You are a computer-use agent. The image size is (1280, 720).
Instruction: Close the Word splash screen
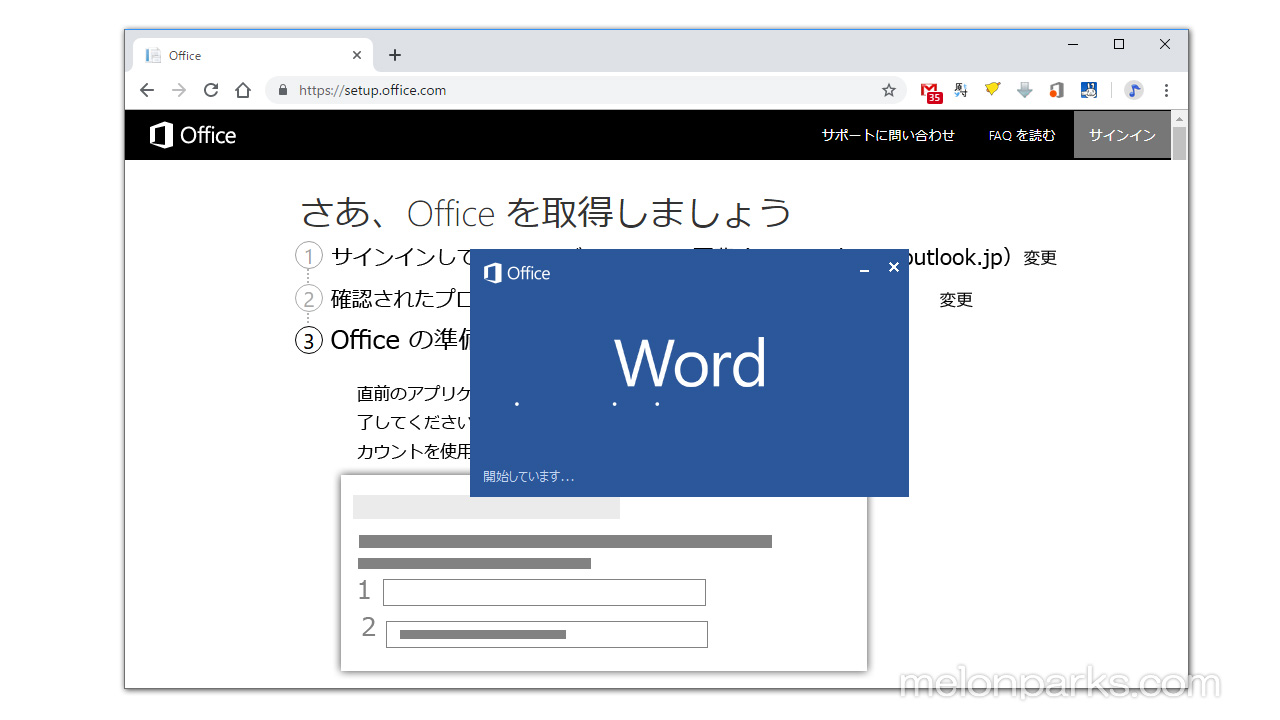point(894,267)
